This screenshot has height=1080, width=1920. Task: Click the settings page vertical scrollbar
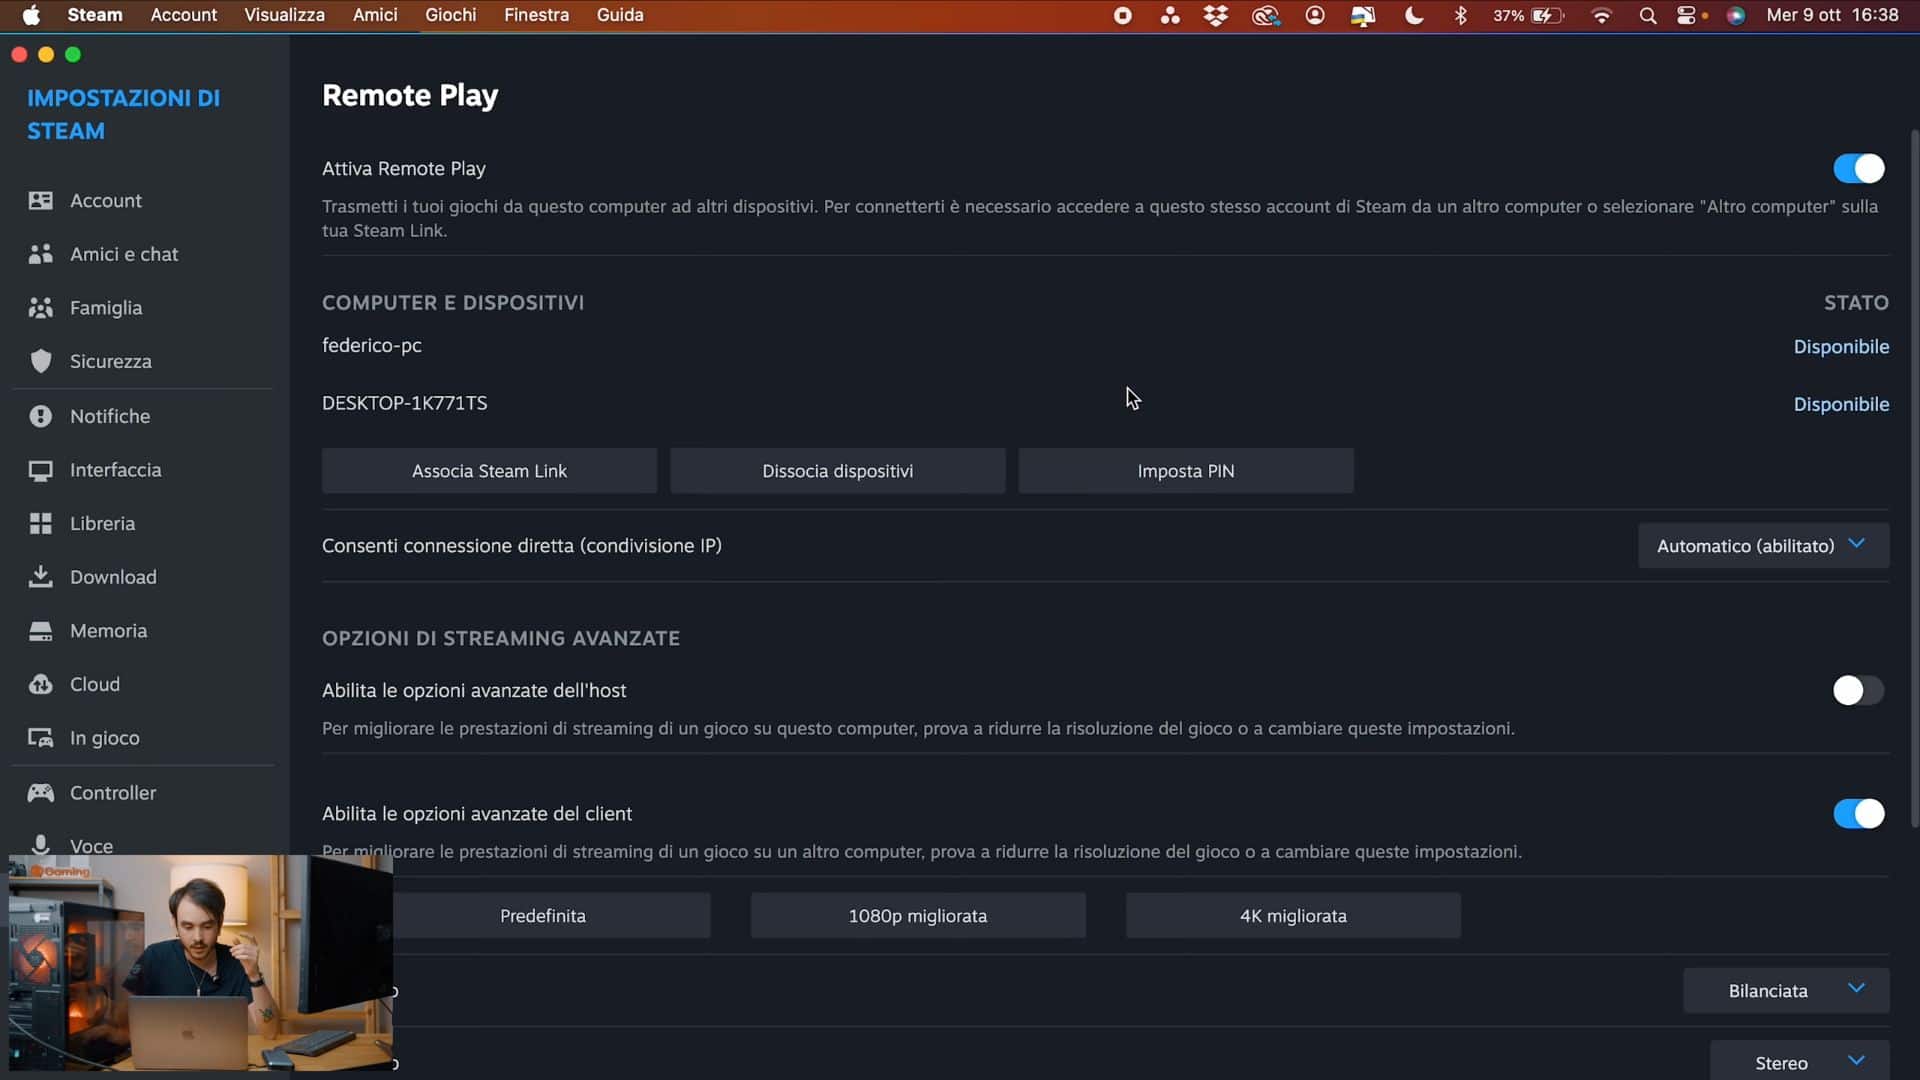coord(1914,478)
